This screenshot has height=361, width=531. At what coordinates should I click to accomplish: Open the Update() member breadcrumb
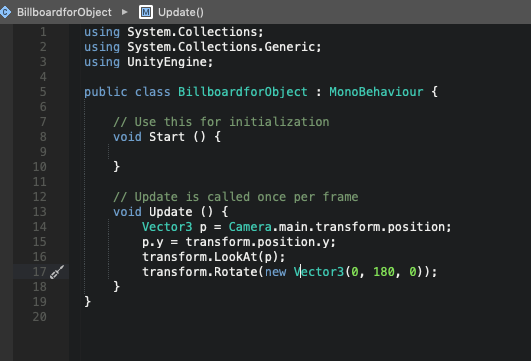pos(181,12)
